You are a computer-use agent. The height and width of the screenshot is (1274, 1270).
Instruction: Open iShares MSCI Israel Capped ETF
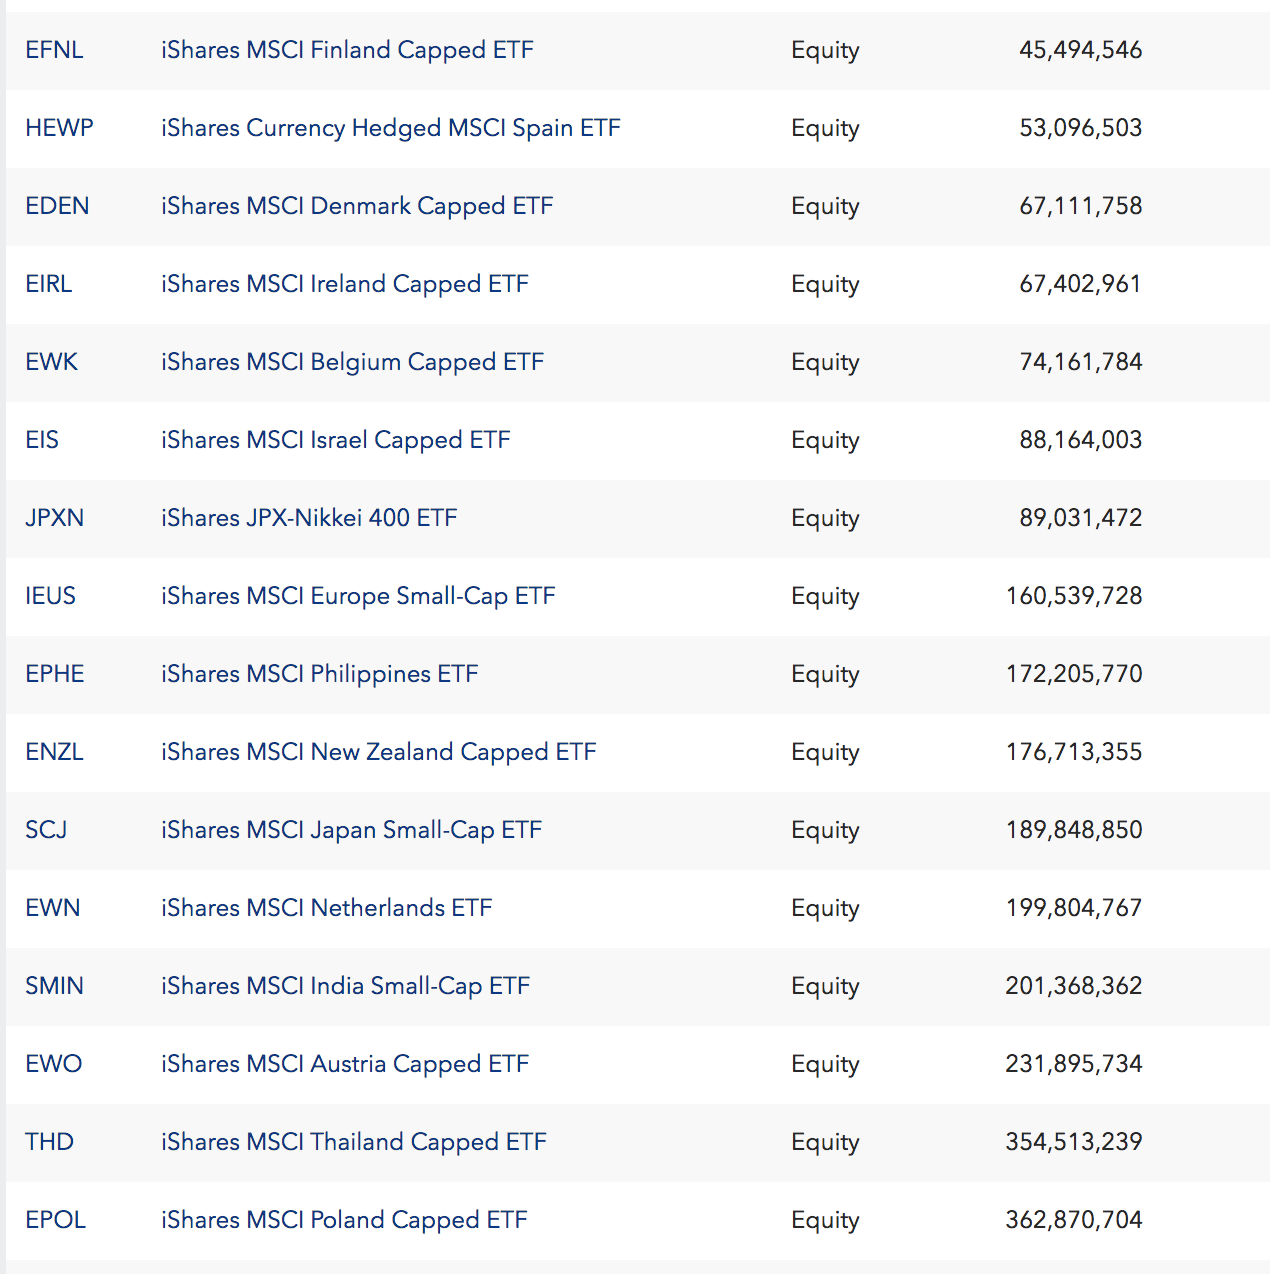(x=336, y=440)
